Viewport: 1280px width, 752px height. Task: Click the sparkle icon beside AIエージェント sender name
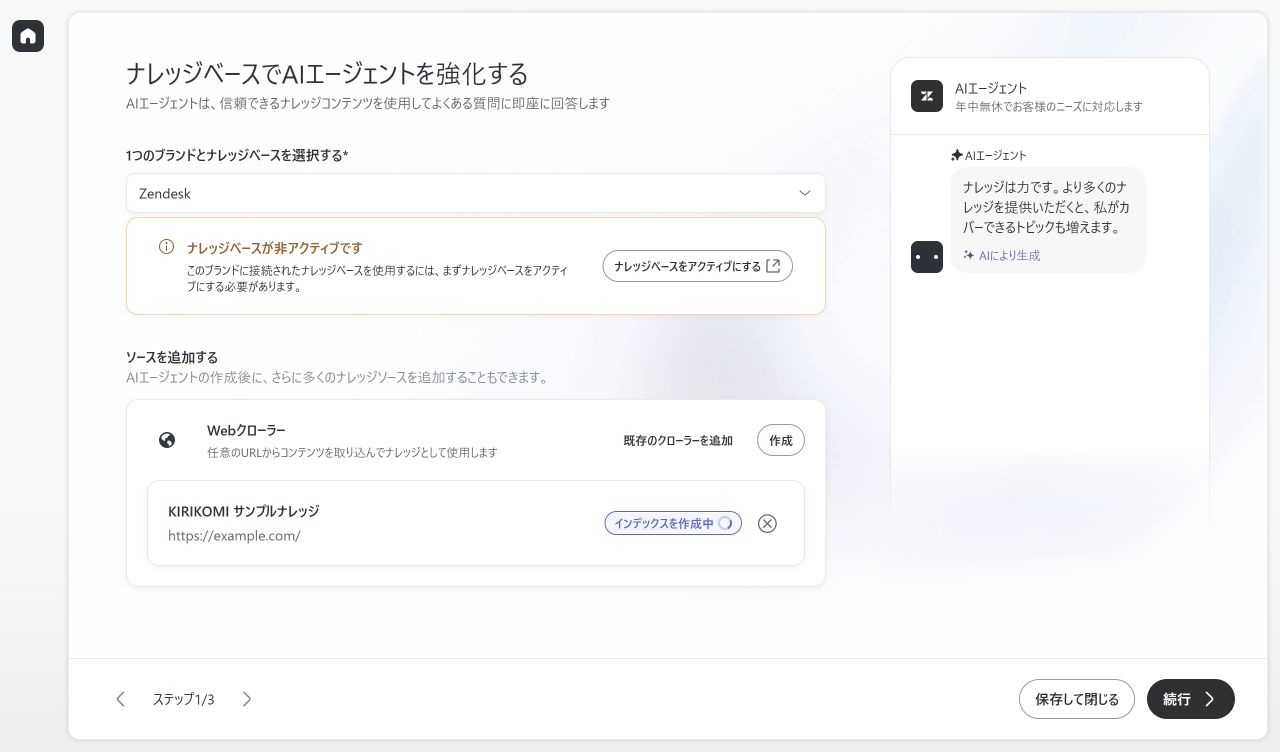957,156
